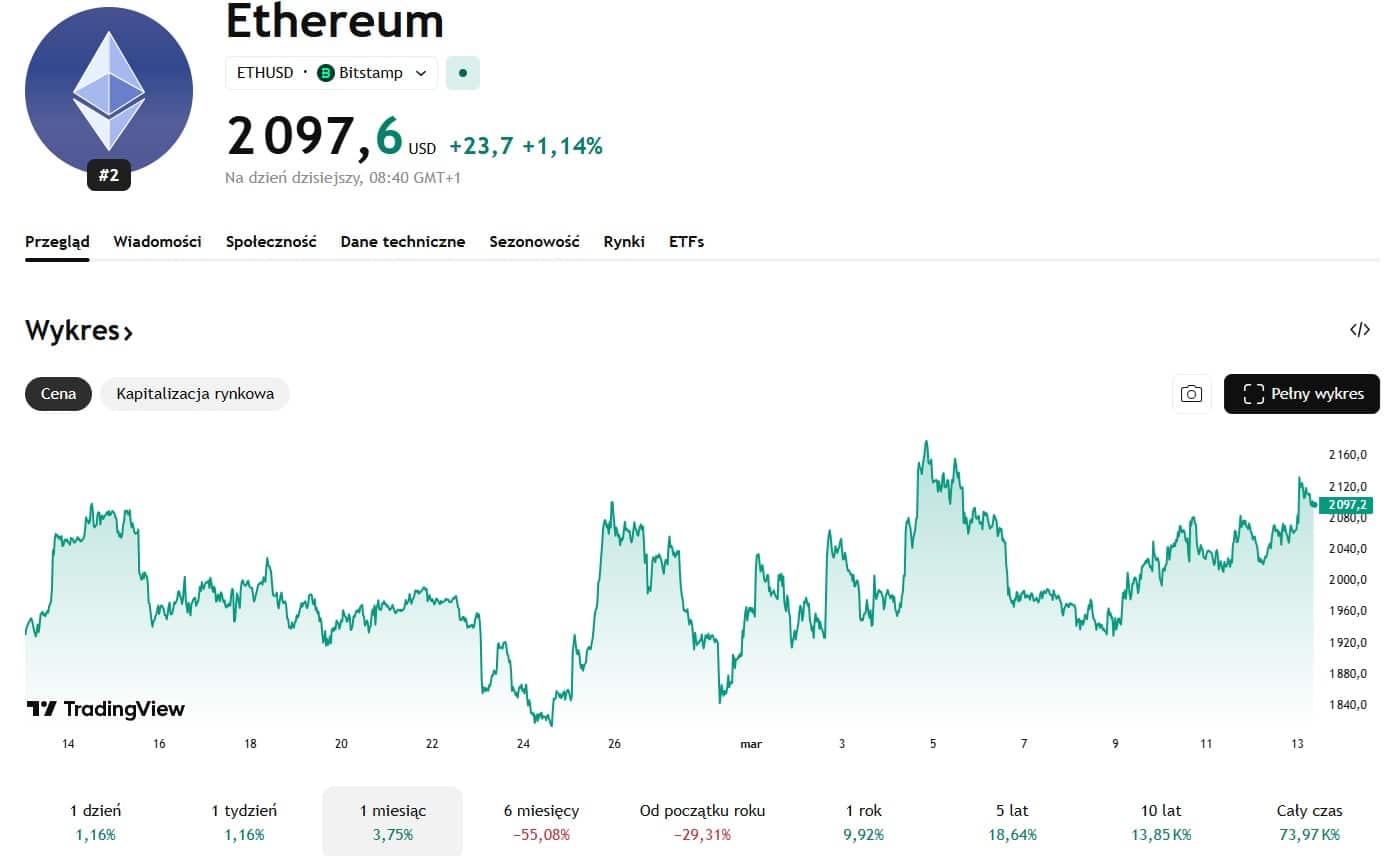1387x856 pixels.
Task: Select the Cały czas time range
Action: 1309,821
